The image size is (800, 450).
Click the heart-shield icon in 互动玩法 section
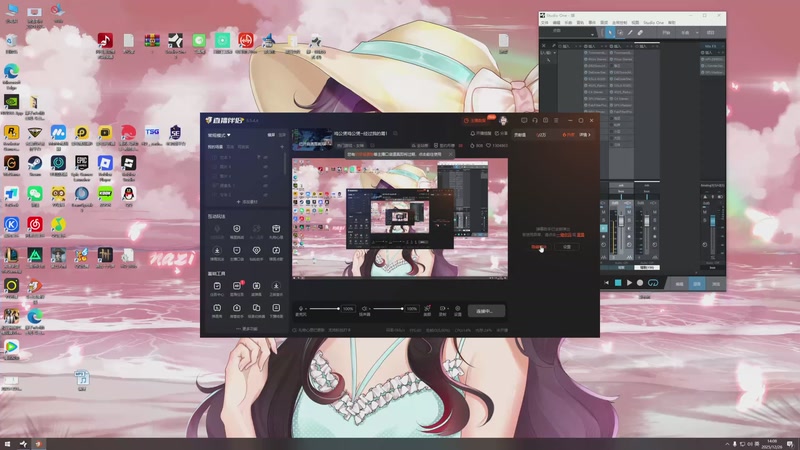(x=256, y=251)
